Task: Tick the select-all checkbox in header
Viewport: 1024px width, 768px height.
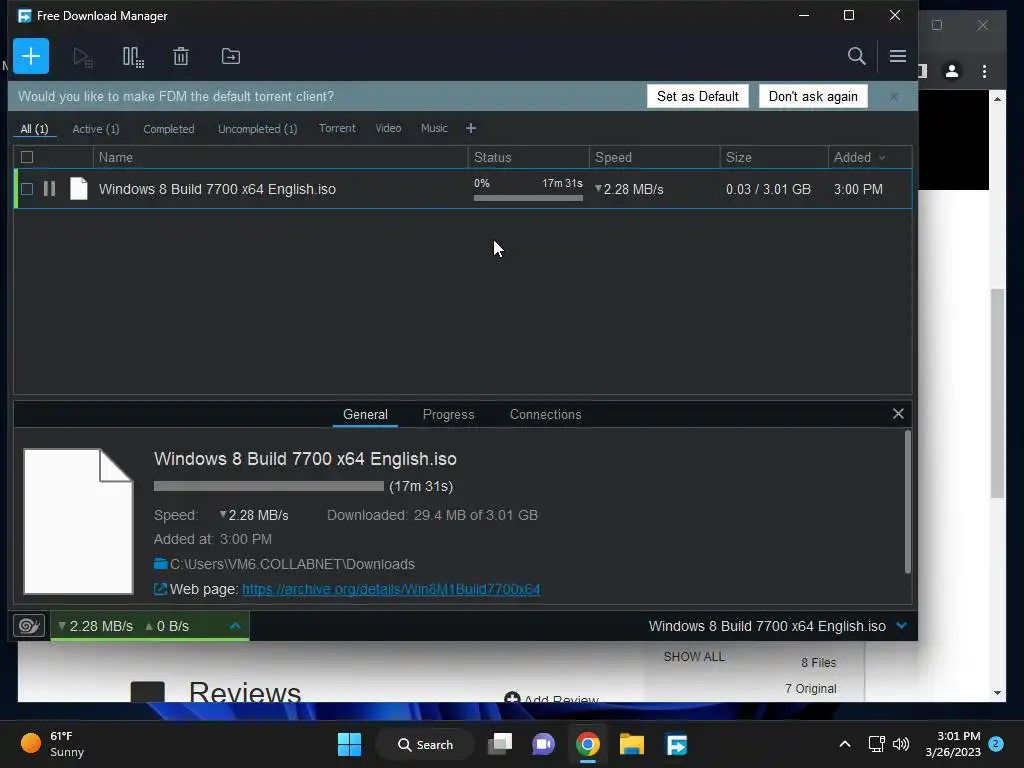Action: 27,157
